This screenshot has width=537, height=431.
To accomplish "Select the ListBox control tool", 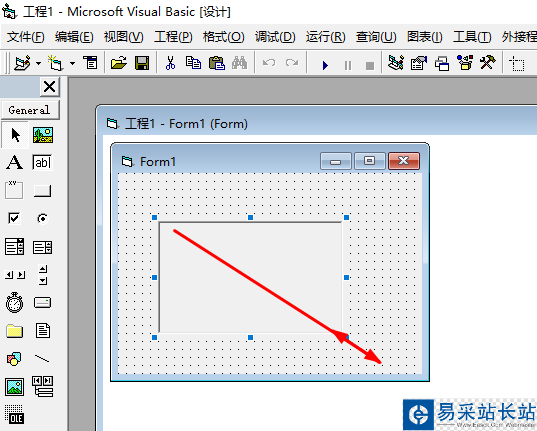I will pyautogui.click(x=42, y=247).
